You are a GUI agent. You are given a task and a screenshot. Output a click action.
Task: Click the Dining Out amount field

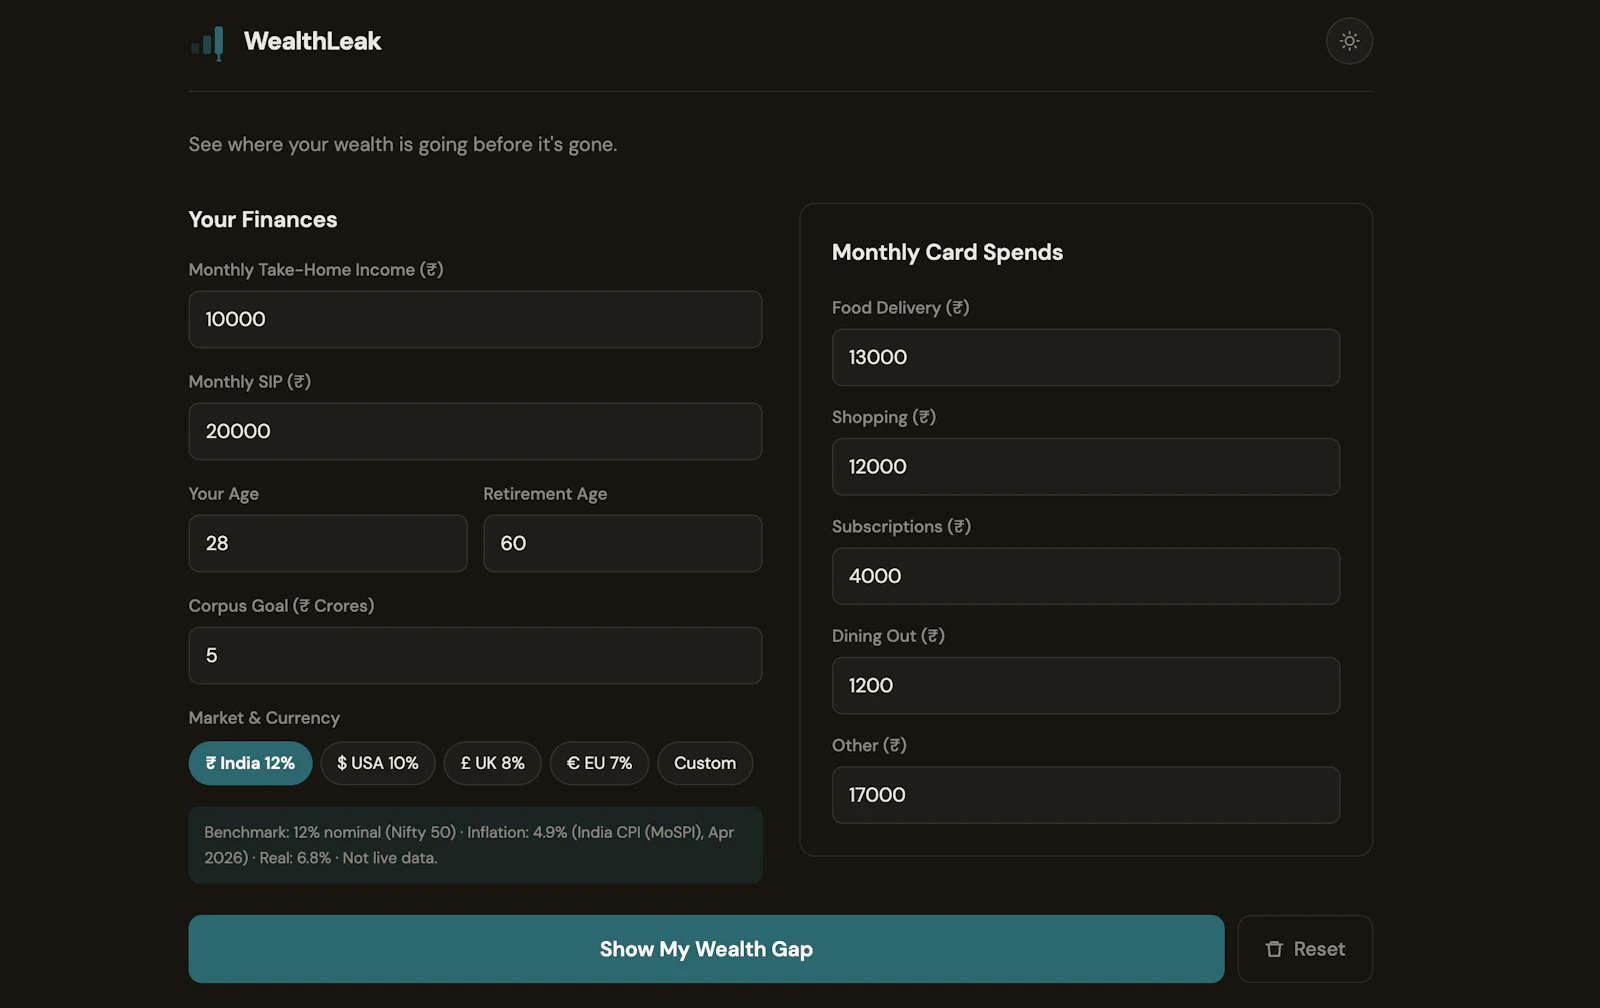(x=1086, y=685)
